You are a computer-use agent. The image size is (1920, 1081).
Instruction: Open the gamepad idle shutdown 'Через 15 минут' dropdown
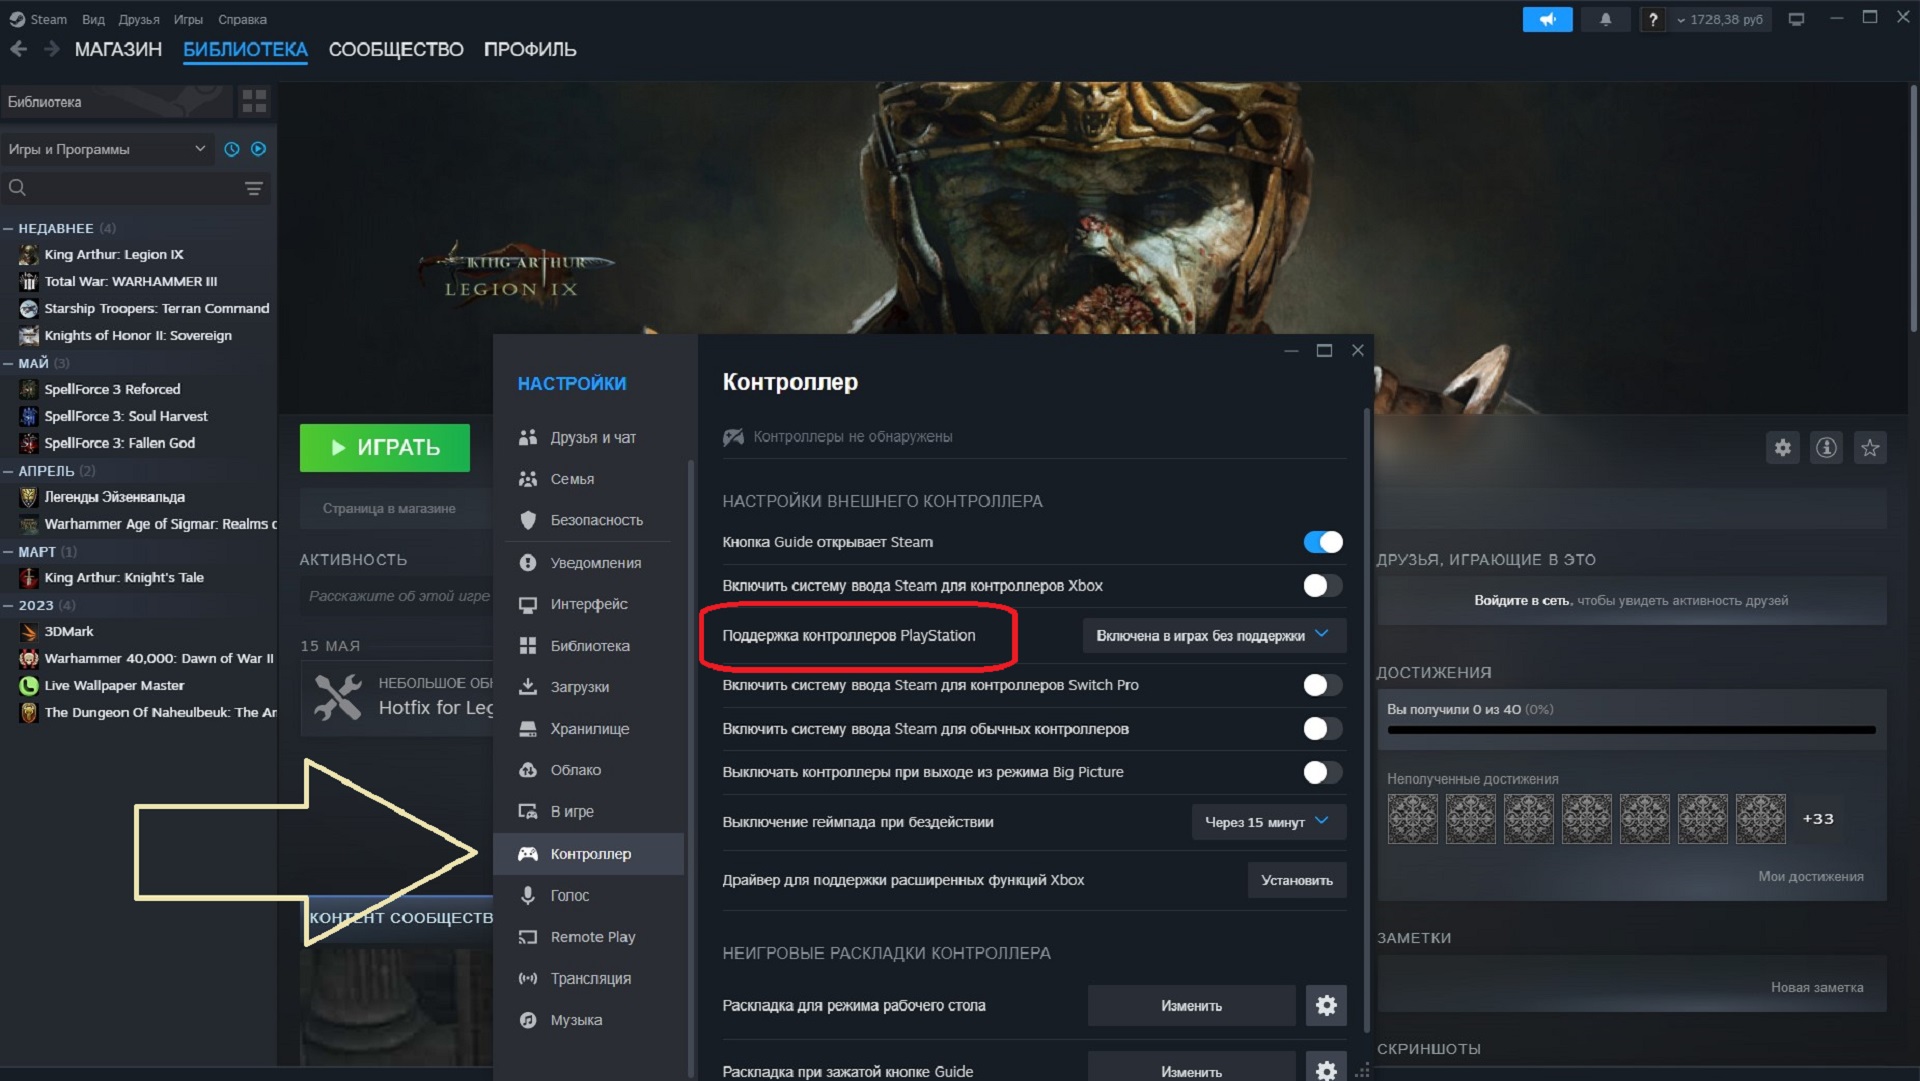[x=1267, y=822]
